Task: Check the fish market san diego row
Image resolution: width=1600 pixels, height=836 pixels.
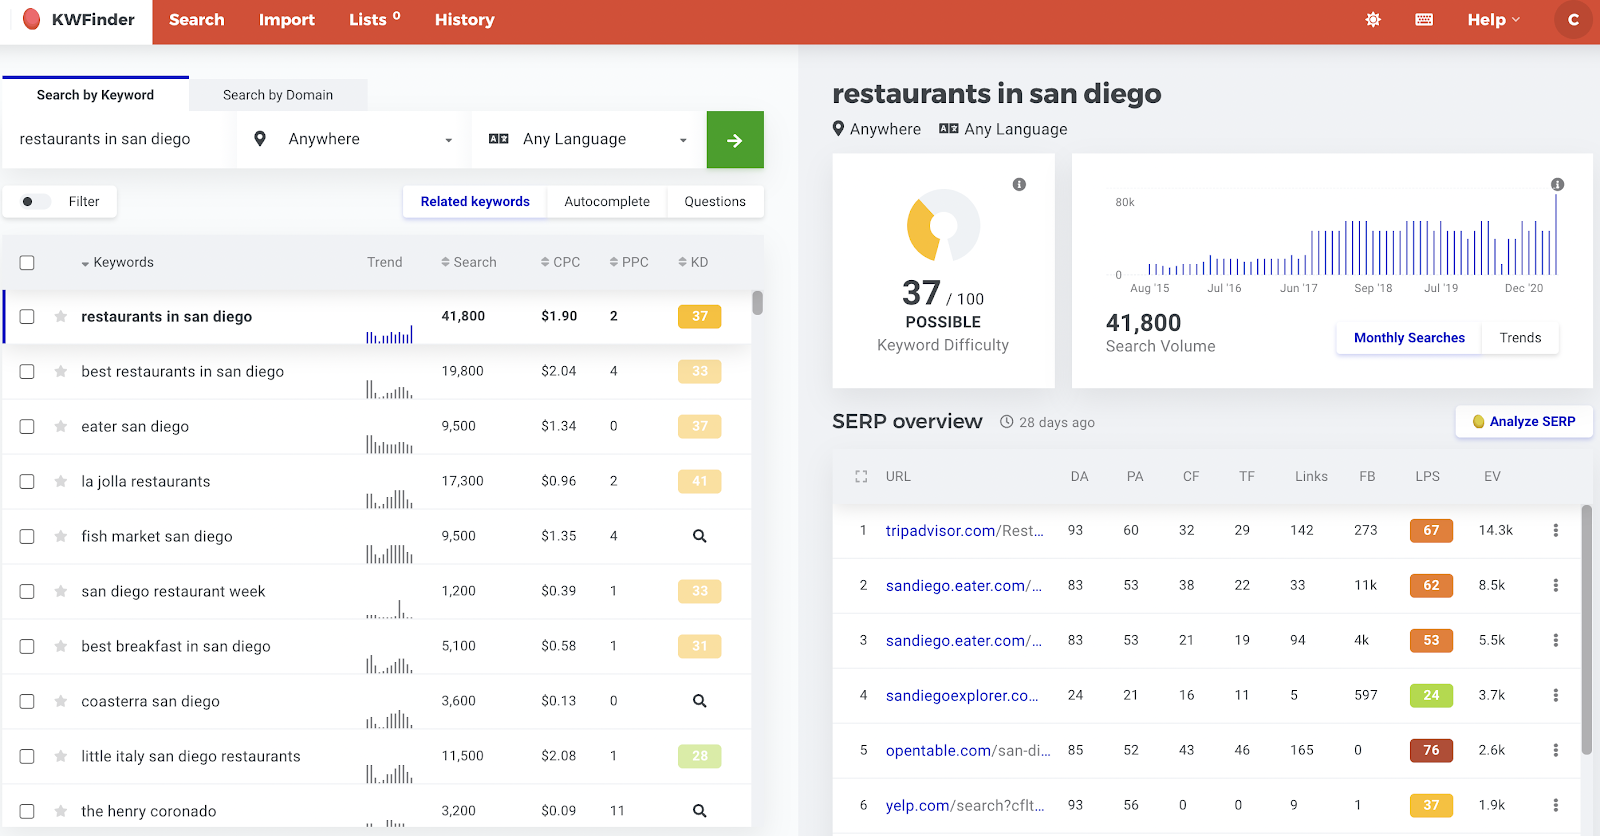Action: coord(27,537)
